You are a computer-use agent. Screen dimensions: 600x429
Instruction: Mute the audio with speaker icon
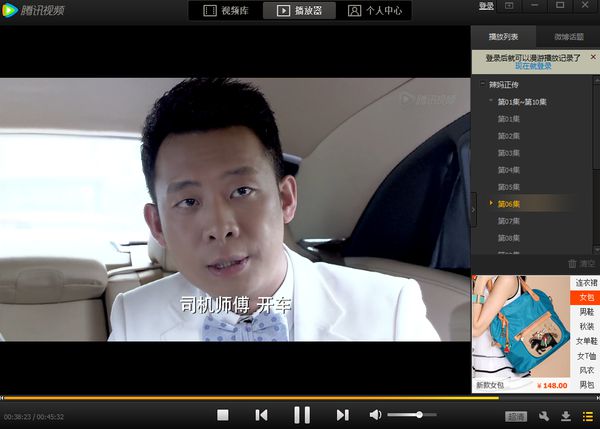(x=375, y=414)
